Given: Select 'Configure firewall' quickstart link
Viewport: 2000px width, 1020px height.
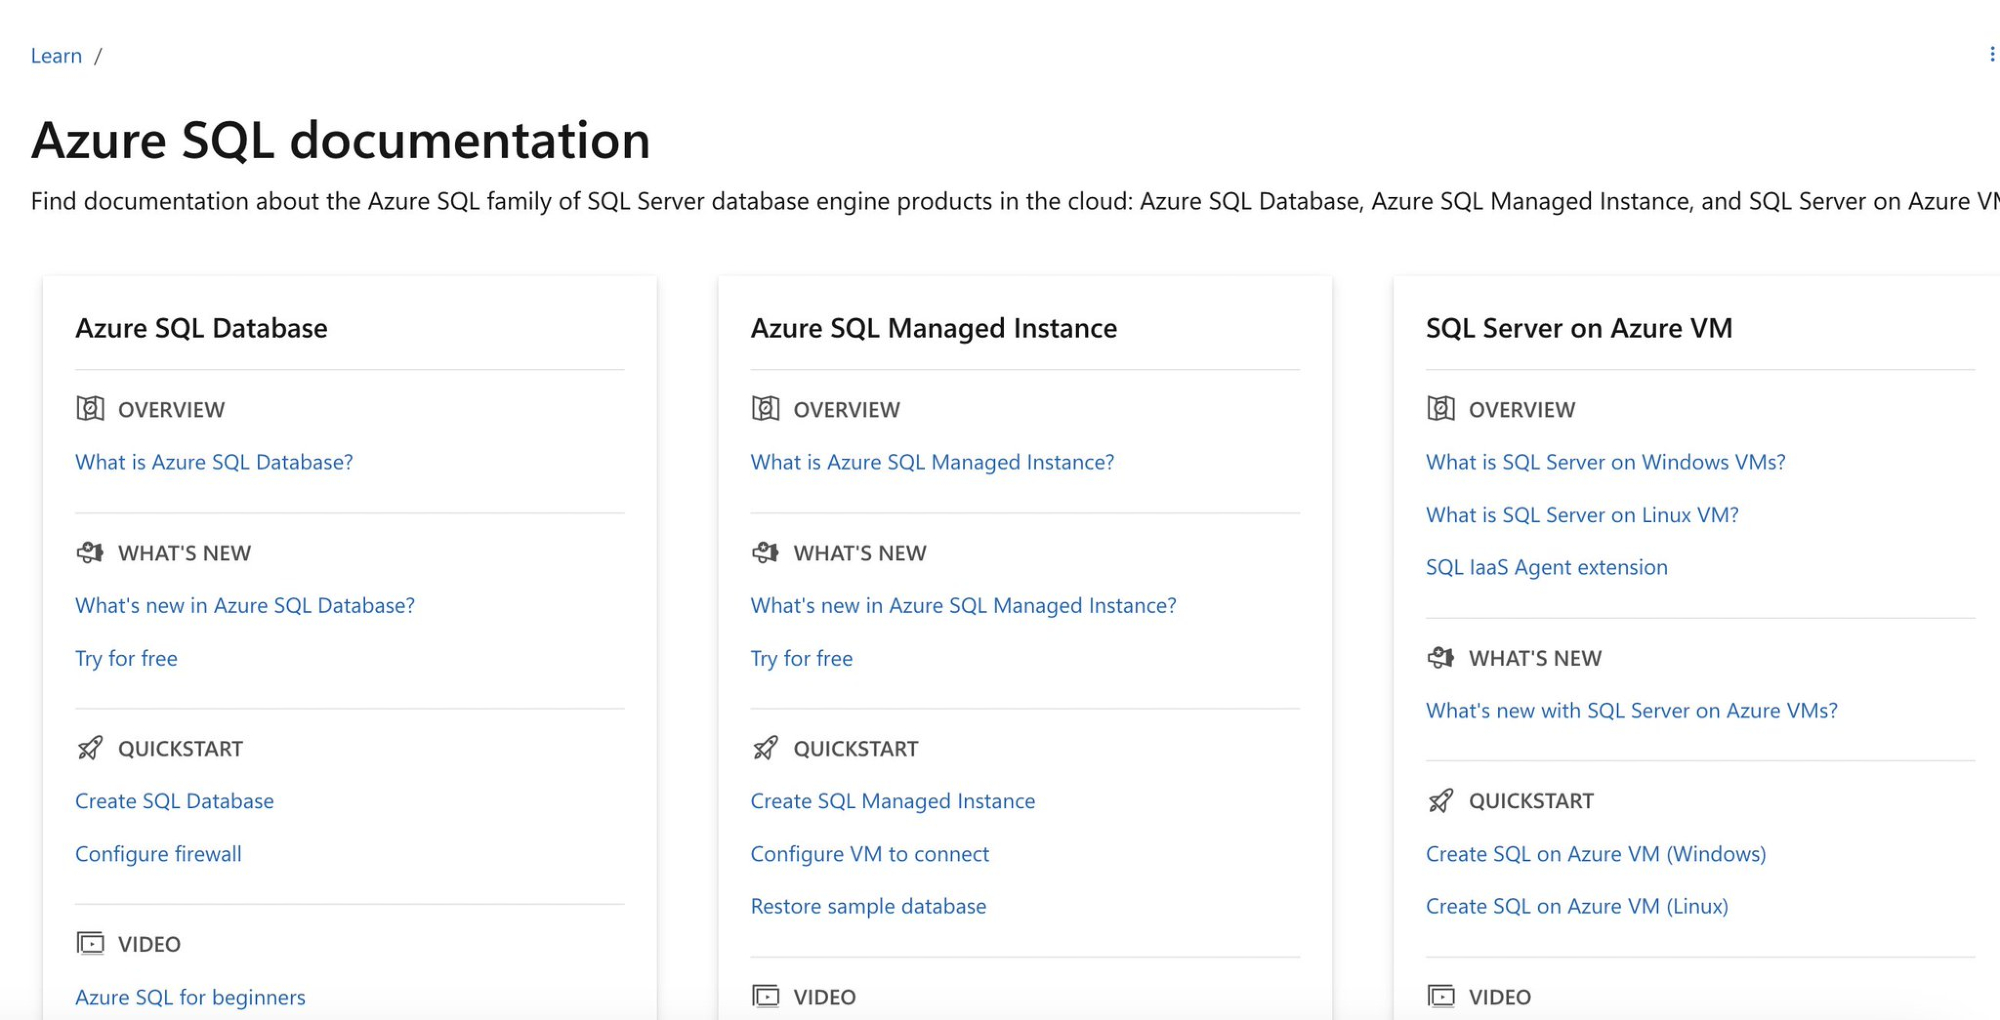Looking at the screenshot, I should tap(158, 854).
